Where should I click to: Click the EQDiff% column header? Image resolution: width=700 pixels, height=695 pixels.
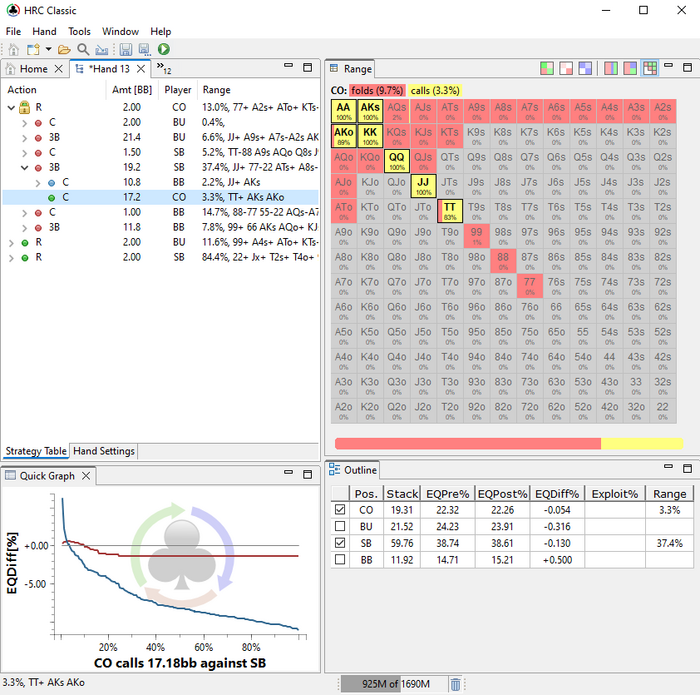point(556,493)
